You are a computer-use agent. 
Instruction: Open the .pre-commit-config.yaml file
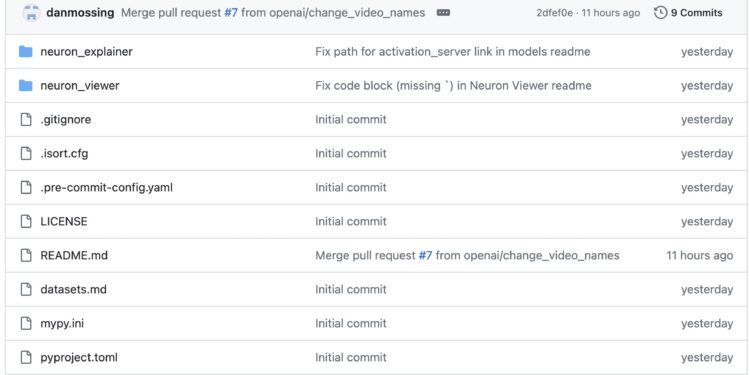tap(106, 188)
